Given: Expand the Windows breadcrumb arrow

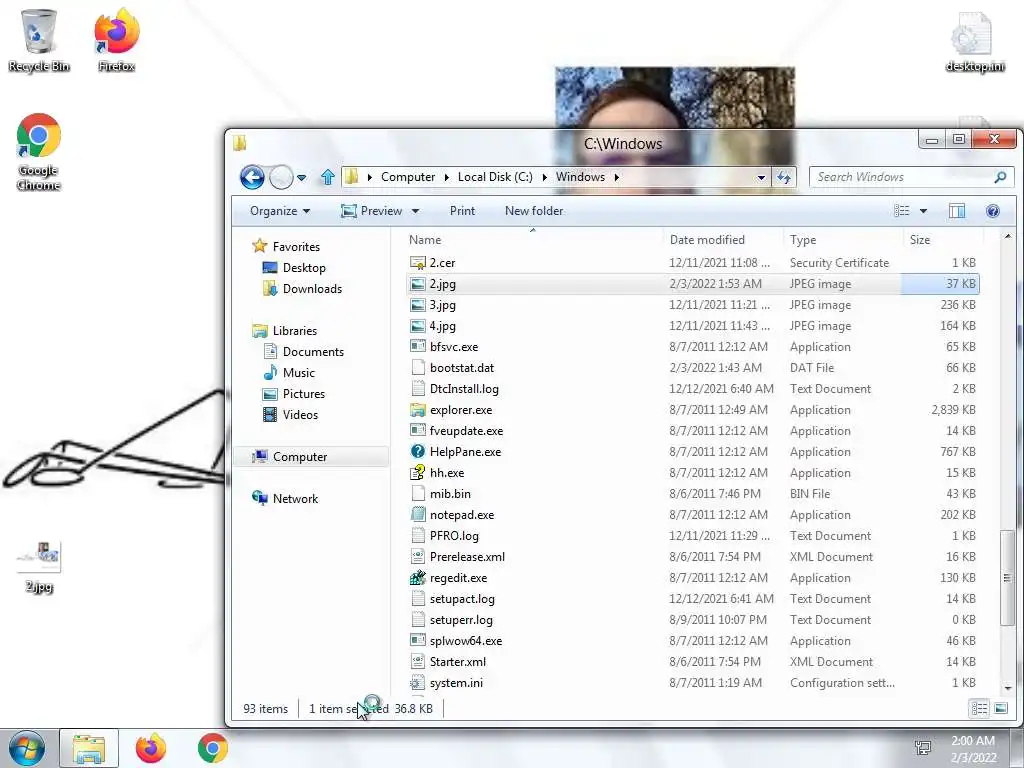Looking at the screenshot, I should [x=616, y=177].
